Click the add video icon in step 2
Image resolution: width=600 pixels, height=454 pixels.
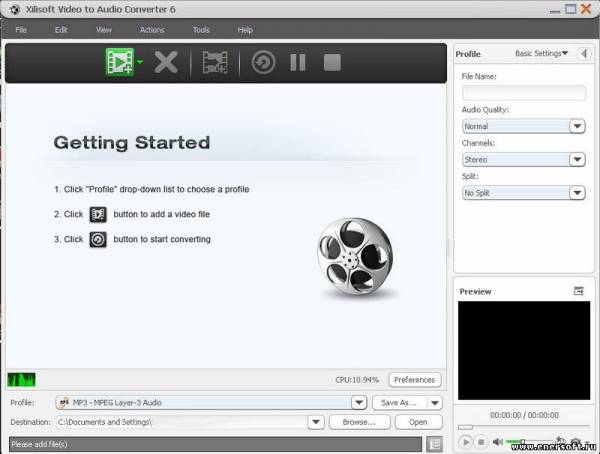[x=98, y=214]
